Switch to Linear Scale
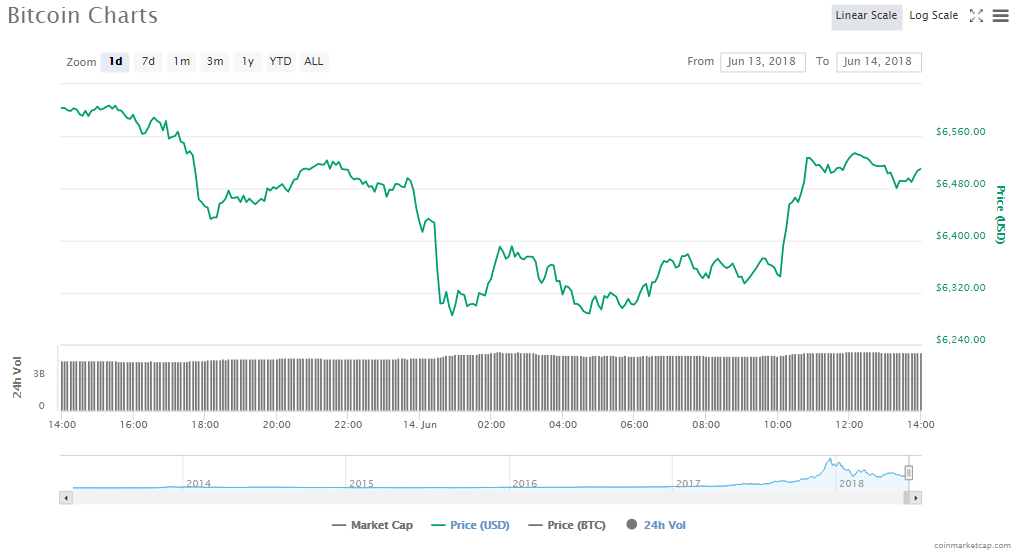Viewport: 1019px width, 555px height. 866,16
